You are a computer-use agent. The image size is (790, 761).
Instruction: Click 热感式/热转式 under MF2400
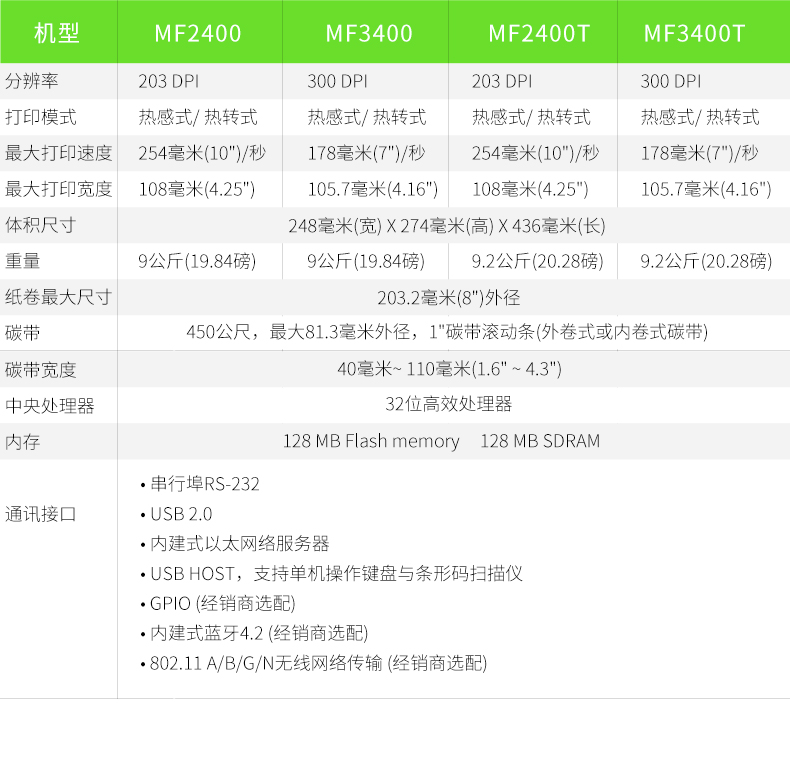pos(198,117)
